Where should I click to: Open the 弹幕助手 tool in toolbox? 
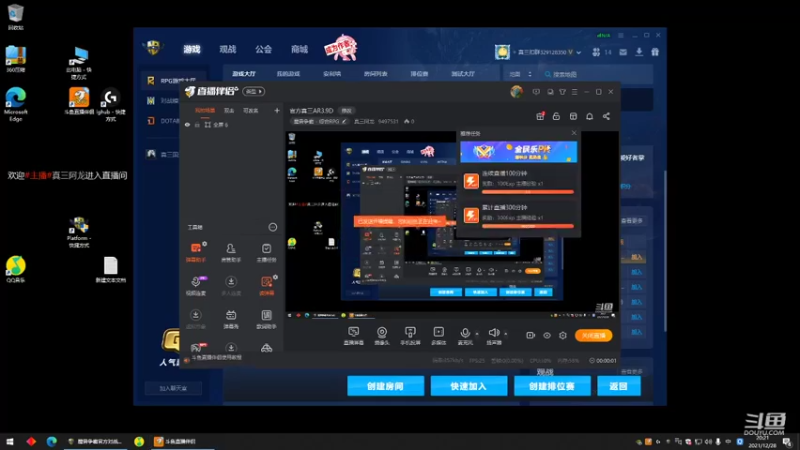pyautogui.click(x=196, y=252)
